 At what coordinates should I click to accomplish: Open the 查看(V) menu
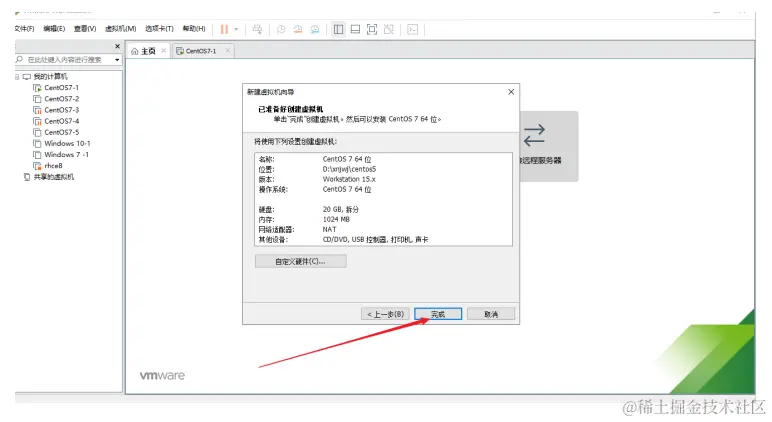pyautogui.click(x=85, y=29)
